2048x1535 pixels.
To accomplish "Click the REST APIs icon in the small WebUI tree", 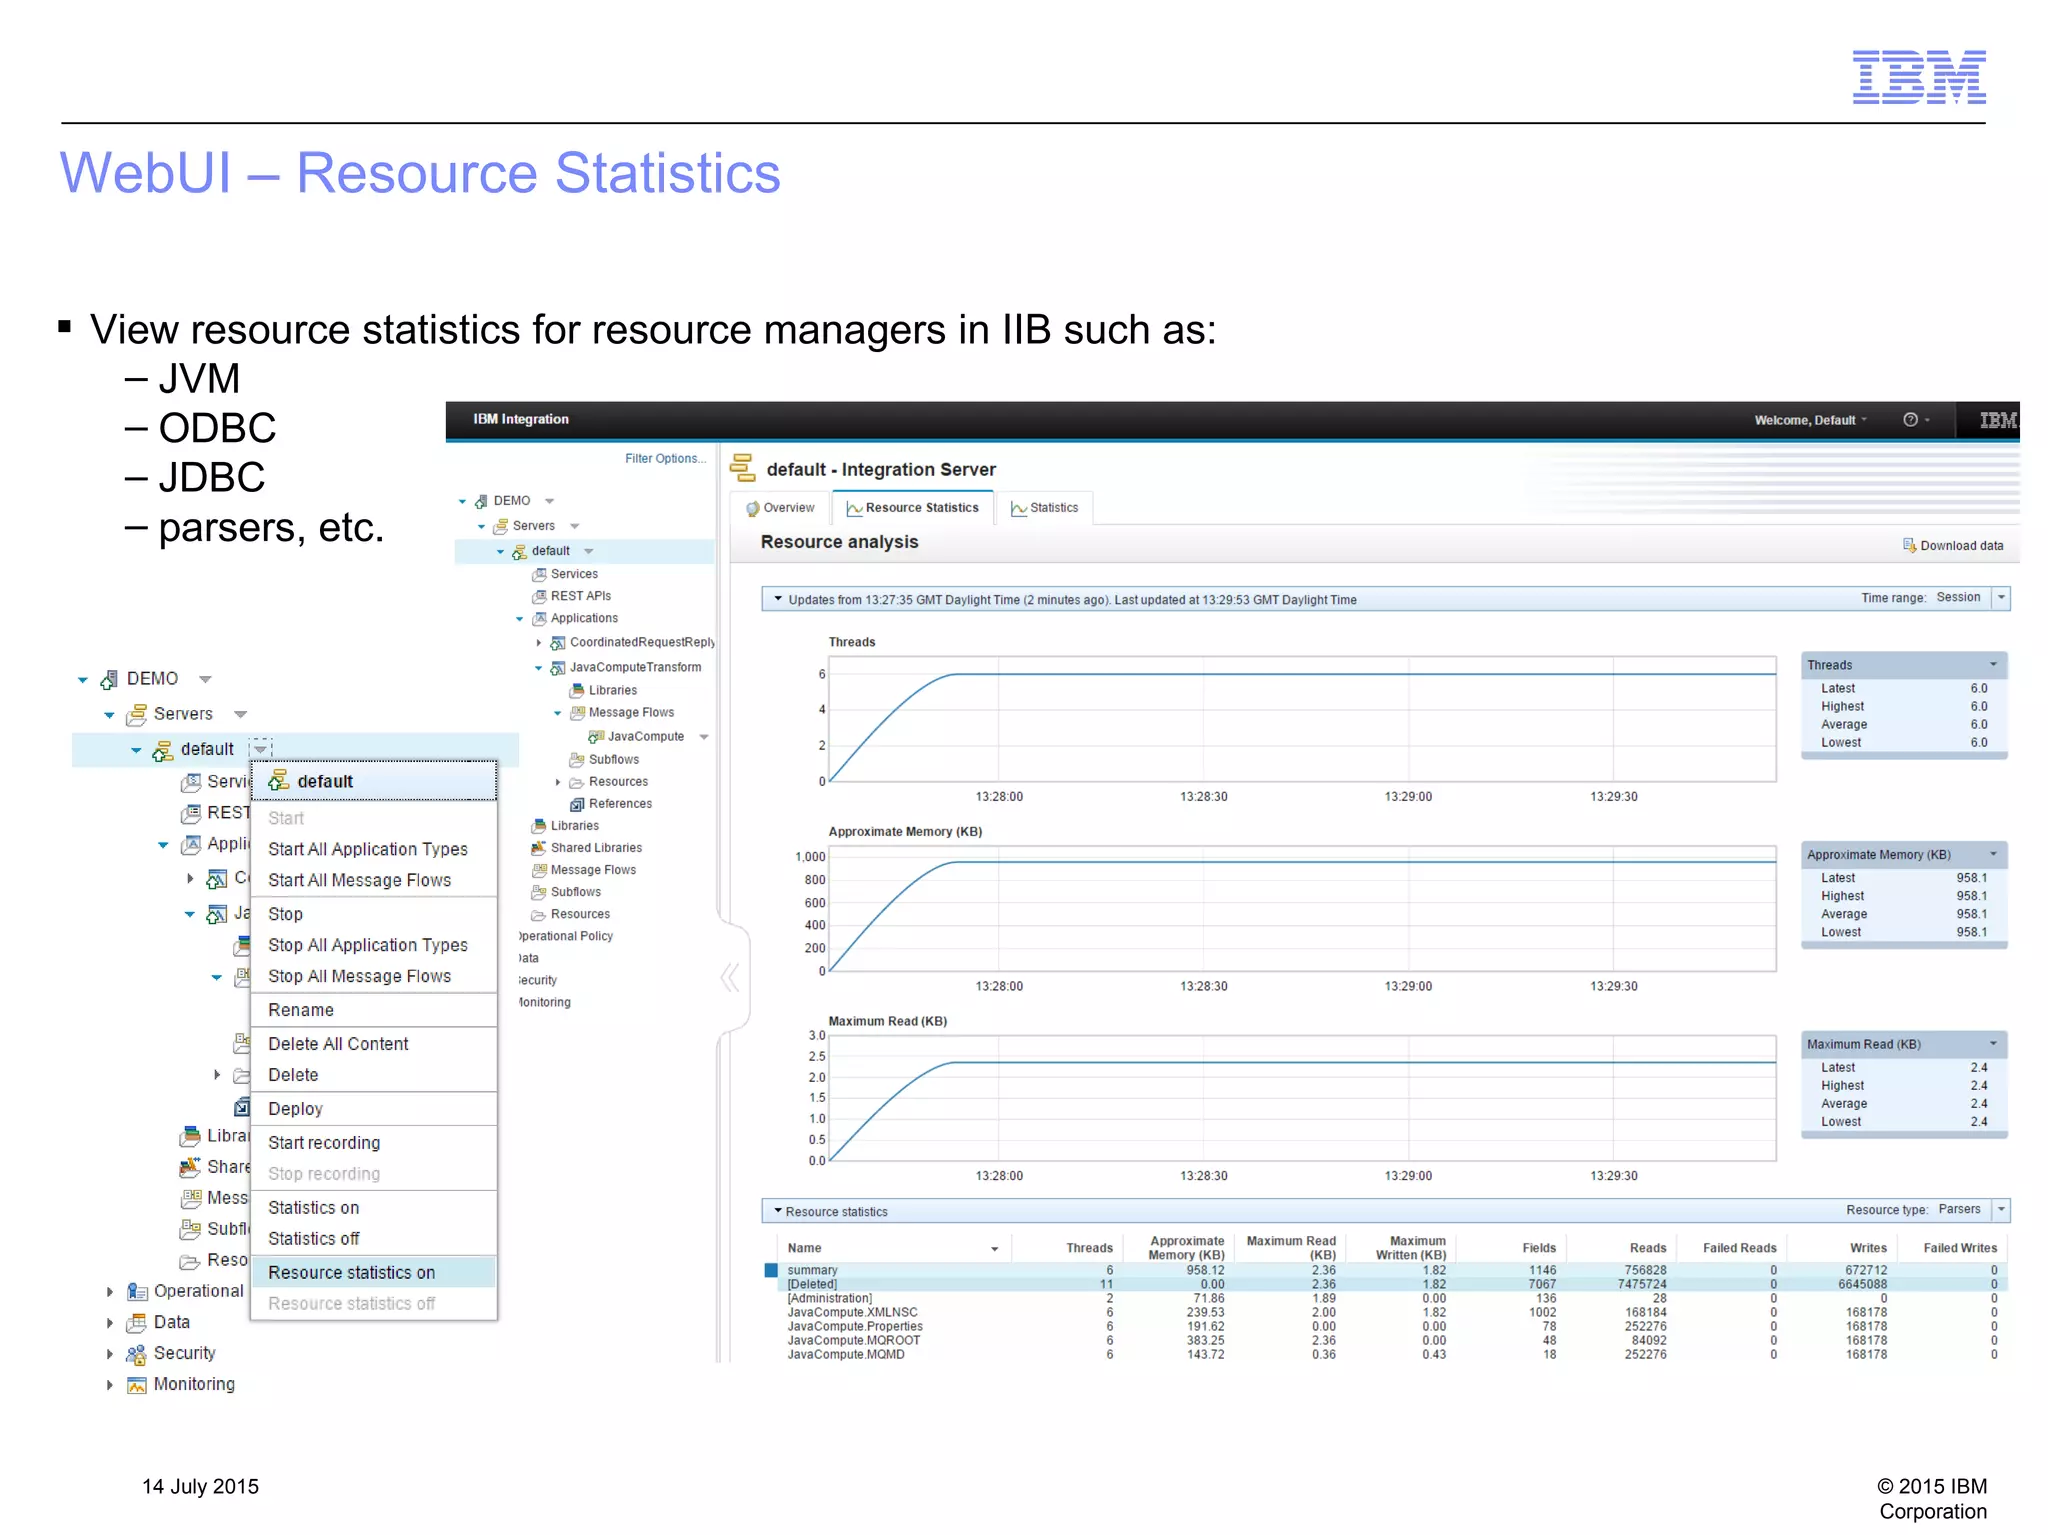I will tap(539, 596).
